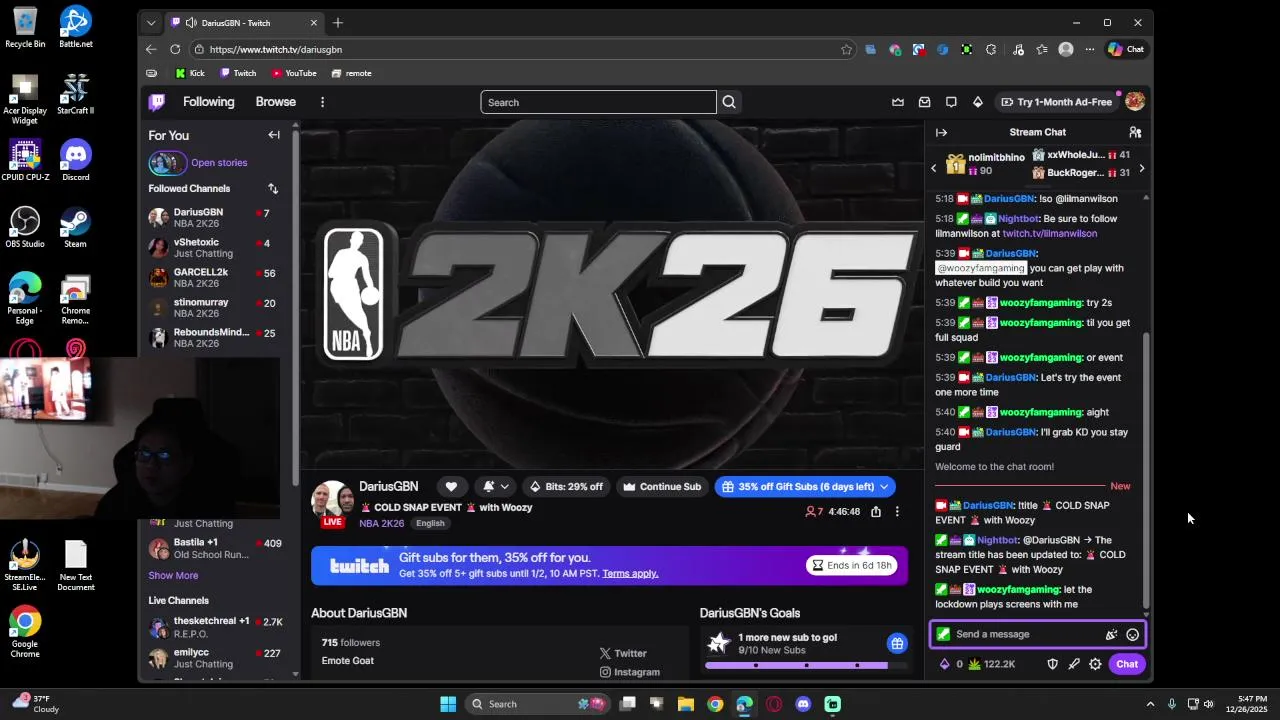Open the emote picker smiley

1132,634
